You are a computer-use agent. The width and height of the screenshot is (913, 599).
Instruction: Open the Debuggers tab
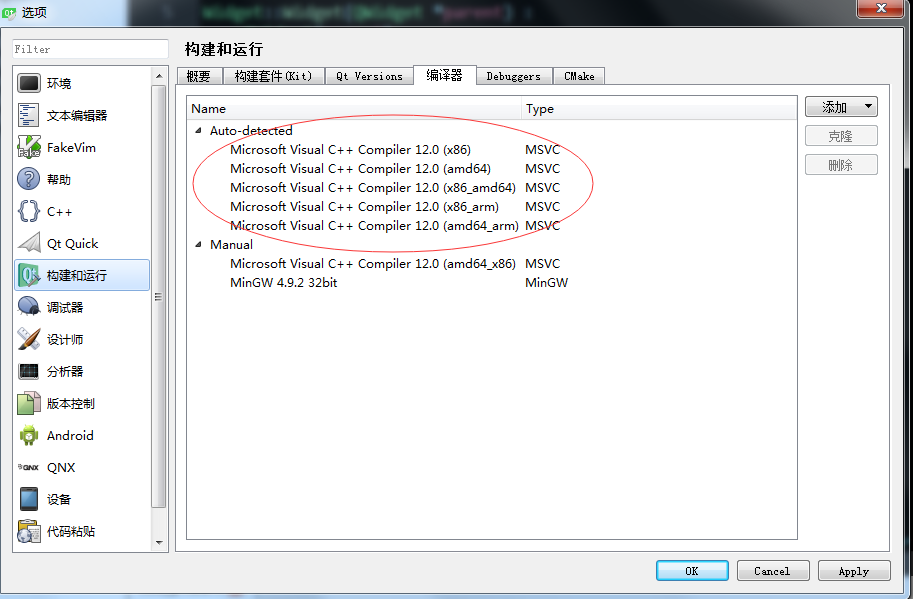click(514, 76)
